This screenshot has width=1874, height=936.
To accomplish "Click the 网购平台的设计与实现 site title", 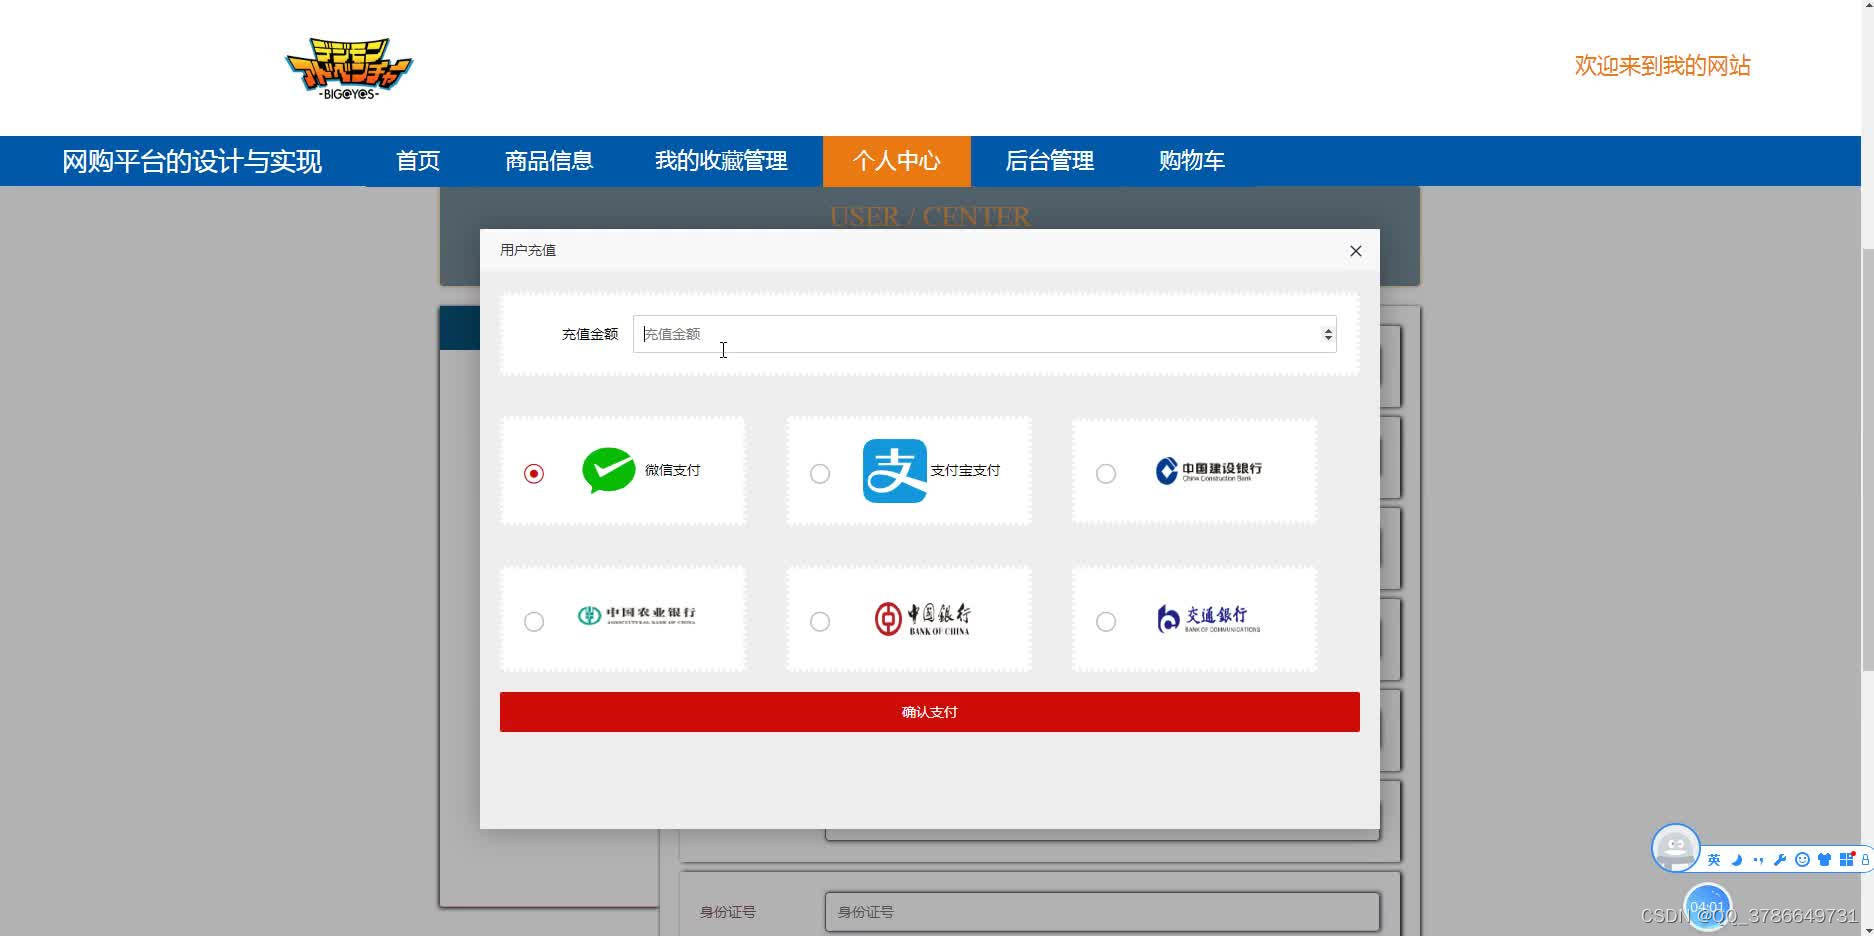I will coord(192,161).
